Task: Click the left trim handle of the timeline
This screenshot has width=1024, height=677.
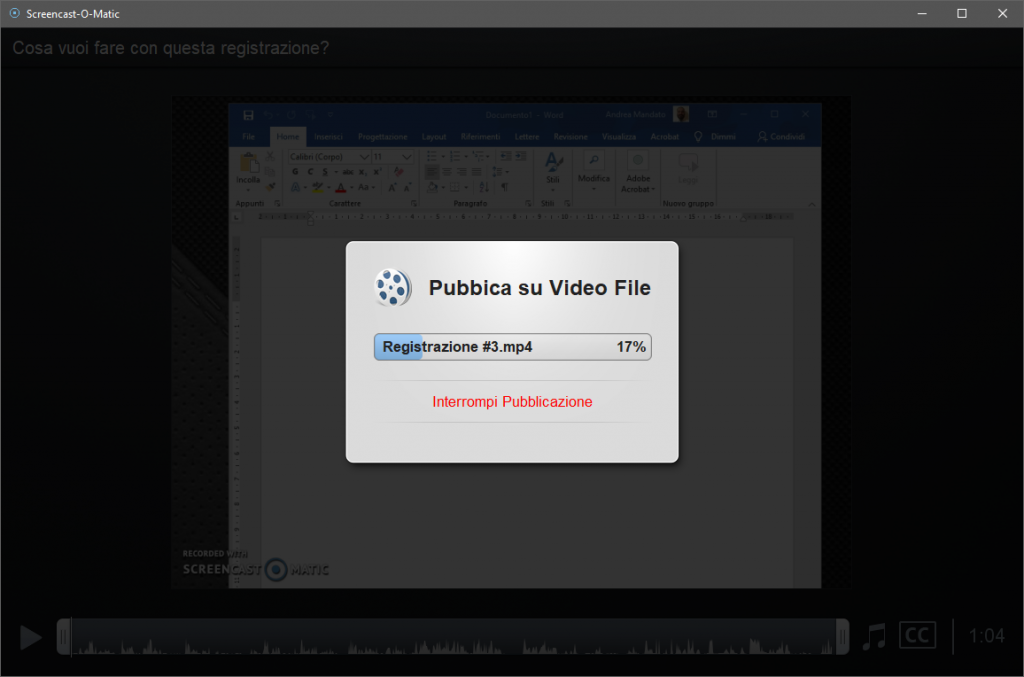Action: [x=63, y=637]
